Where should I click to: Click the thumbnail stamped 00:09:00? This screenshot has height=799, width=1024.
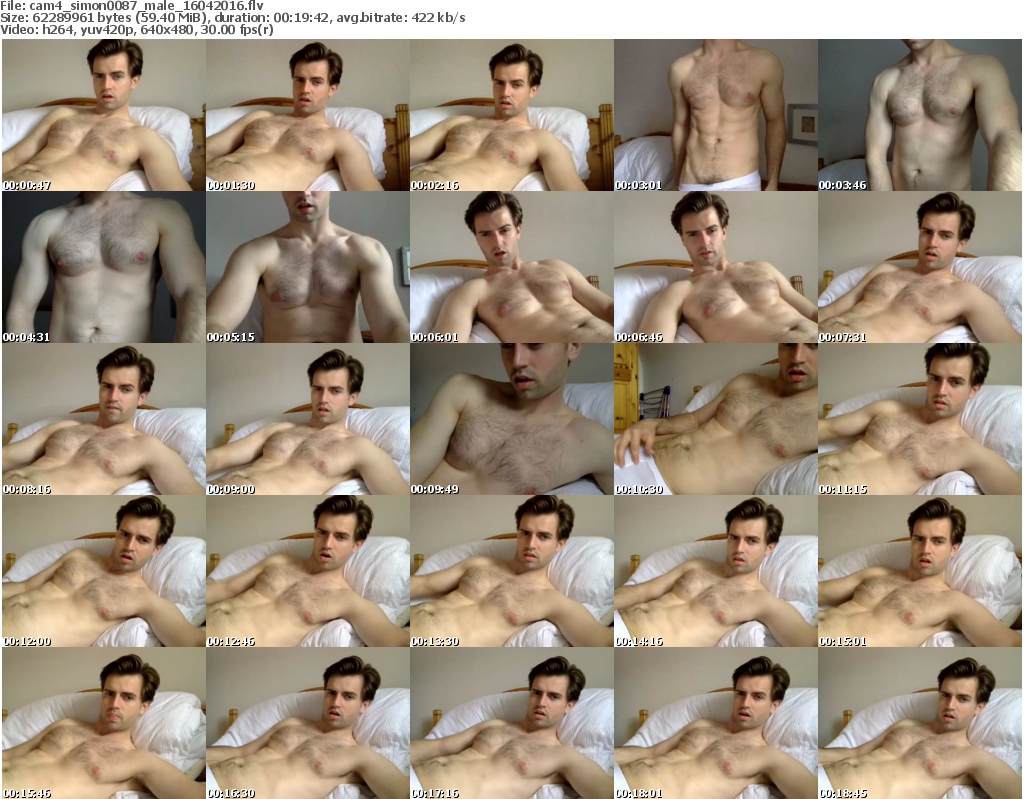308,419
